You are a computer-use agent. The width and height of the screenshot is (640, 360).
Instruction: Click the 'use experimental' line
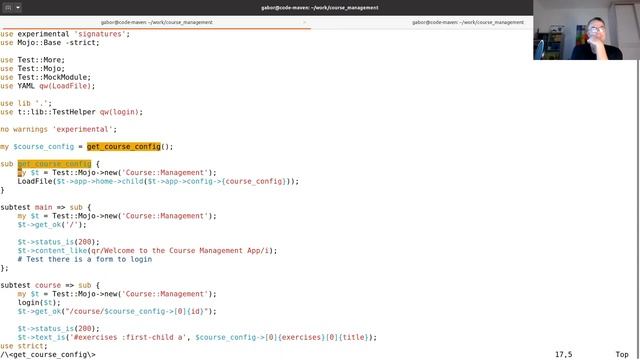(x=65, y=34)
